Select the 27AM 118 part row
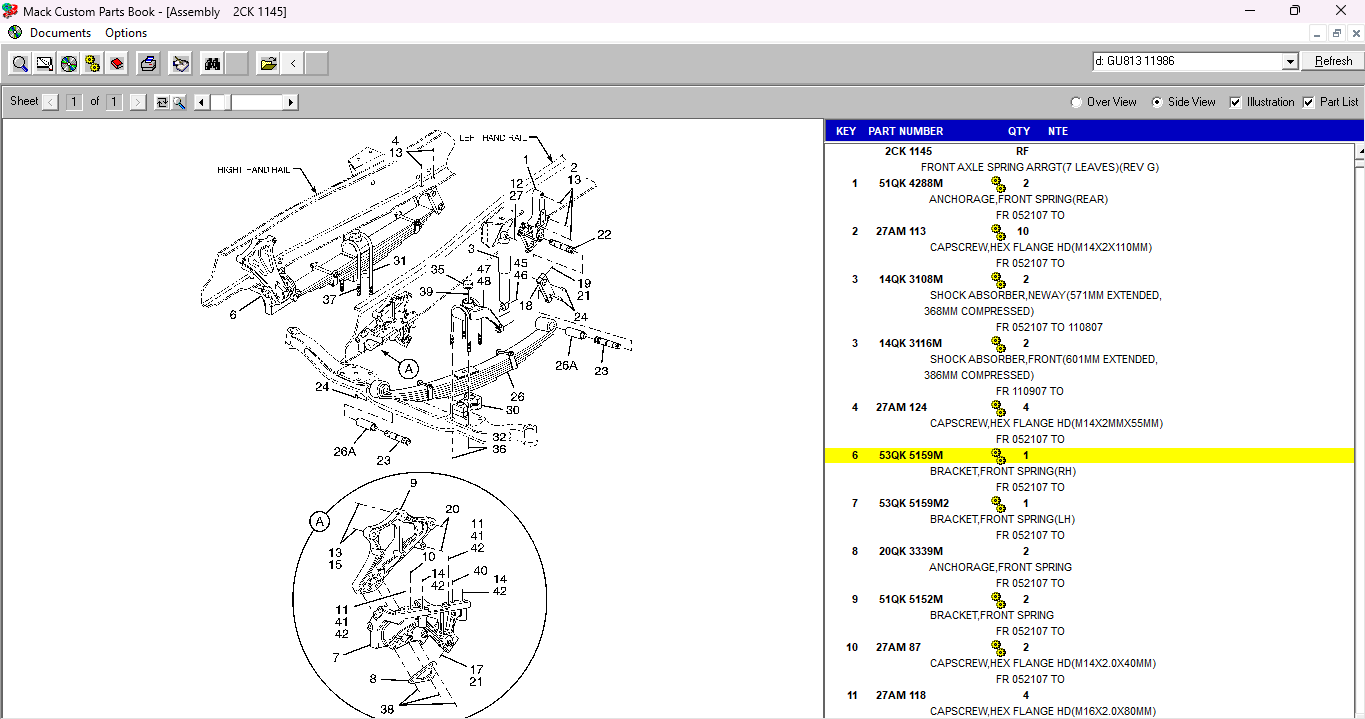This screenshot has height=719, width=1365. (x=1090, y=696)
